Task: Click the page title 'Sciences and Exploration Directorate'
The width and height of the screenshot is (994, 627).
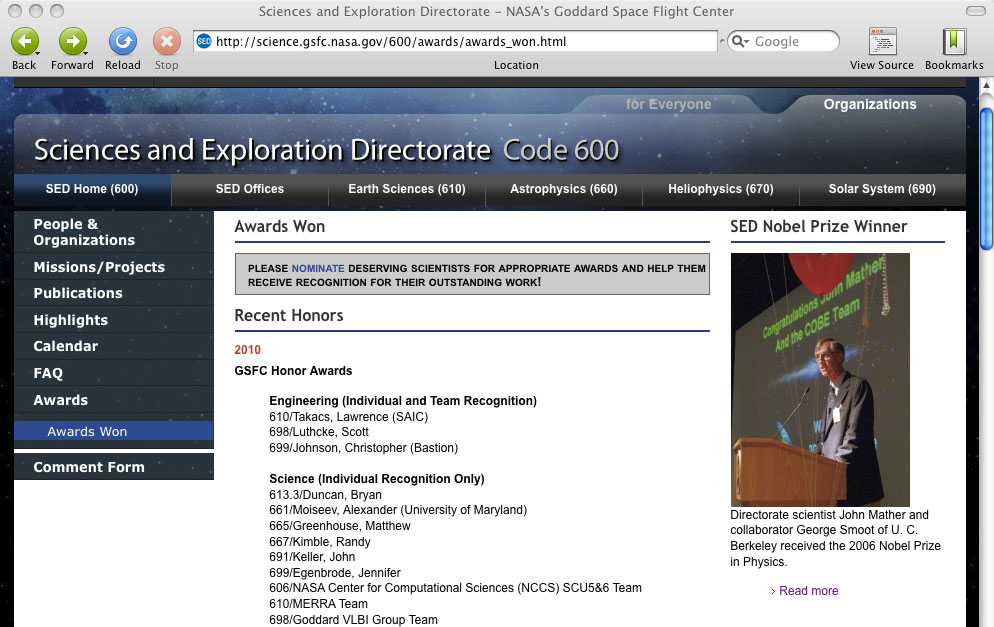Action: (x=262, y=150)
